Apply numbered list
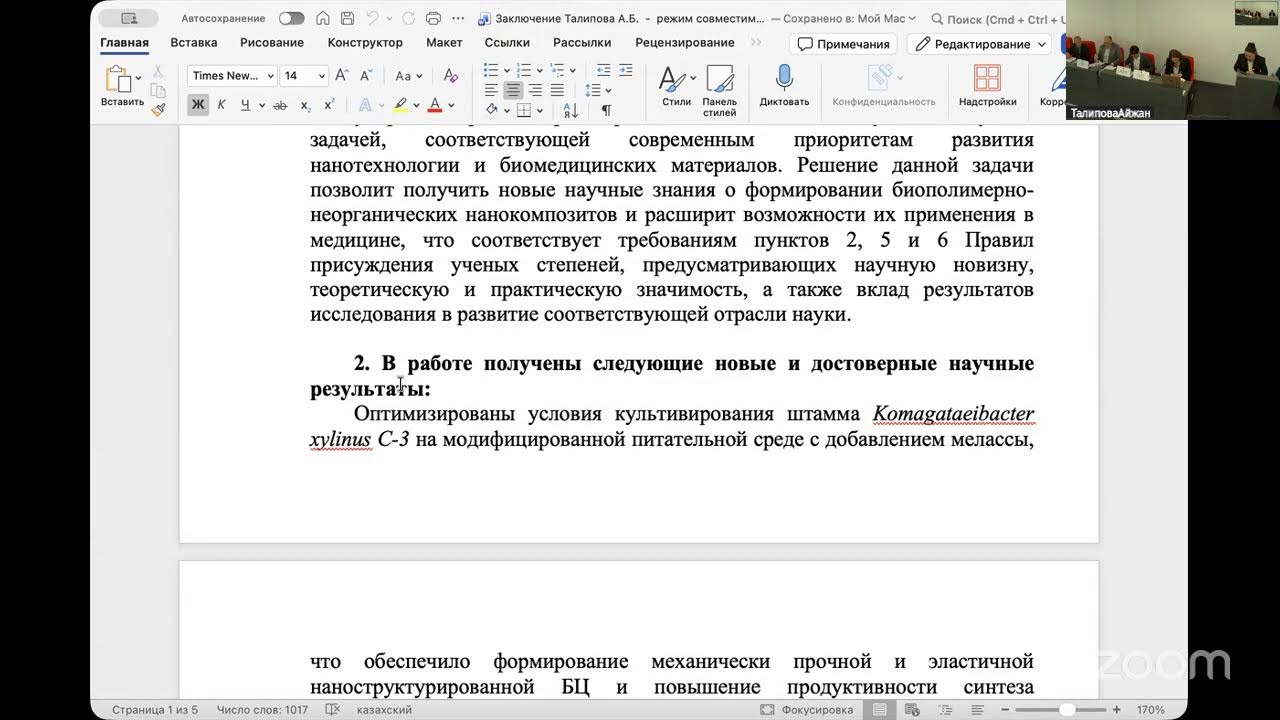 pyautogui.click(x=526, y=71)
